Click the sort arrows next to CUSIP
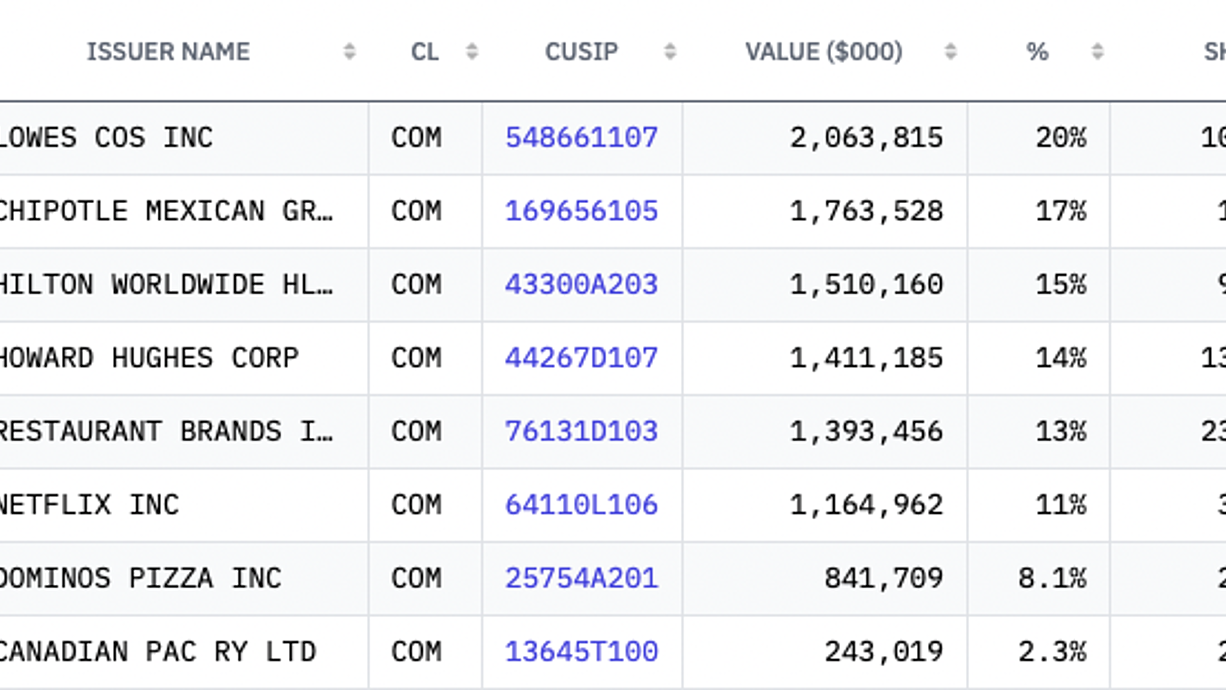The height and width of the screenshot is (690, 1226). (670, 52)
